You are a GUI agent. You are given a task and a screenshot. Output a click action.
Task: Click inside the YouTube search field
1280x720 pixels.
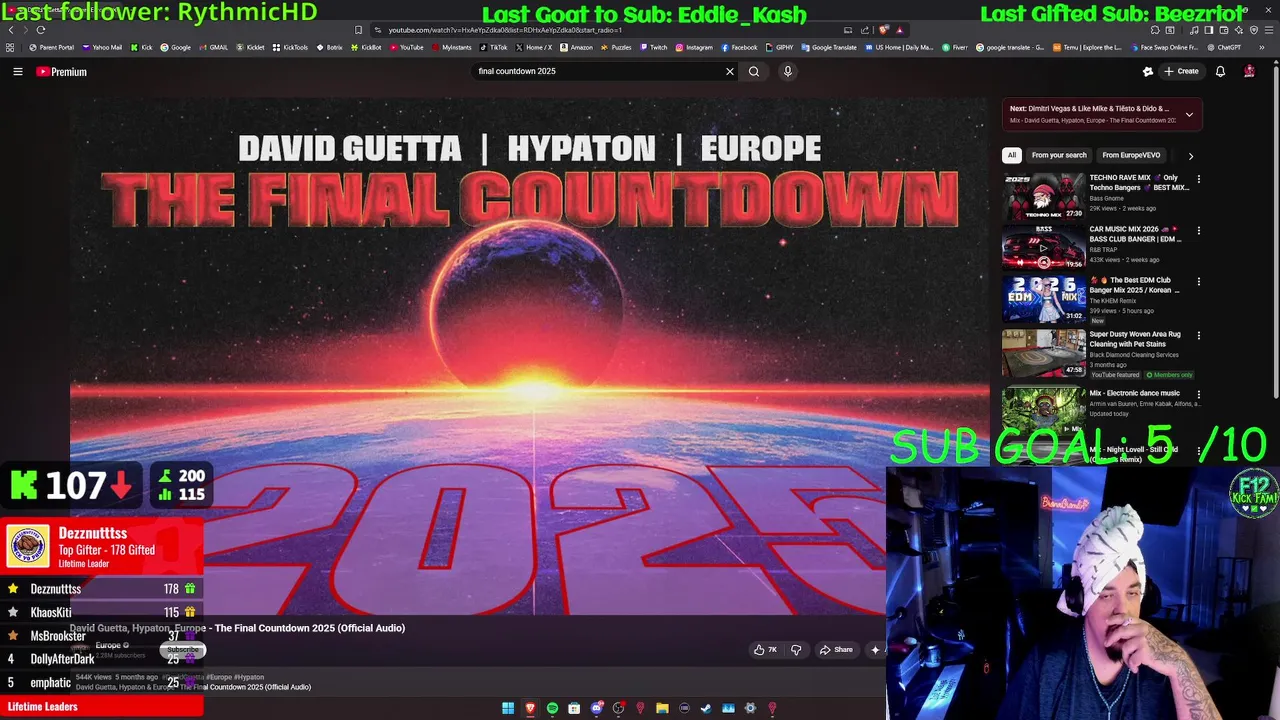598,71
